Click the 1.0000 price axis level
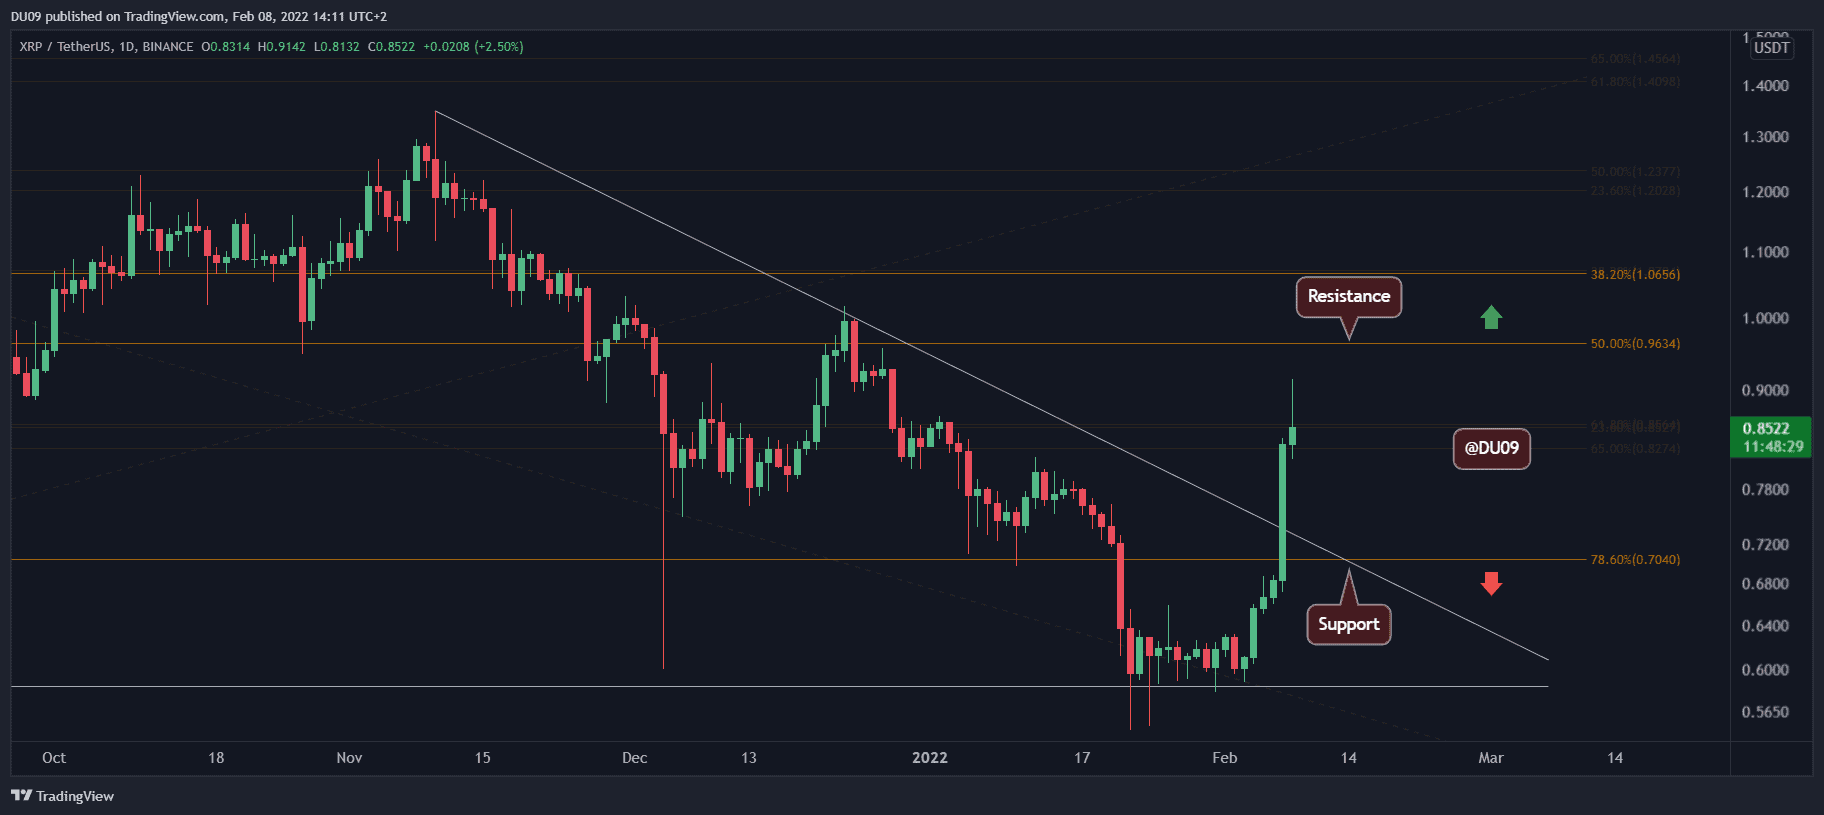This screenshot has height=815, width=1824. click(x=1765, y=318)
